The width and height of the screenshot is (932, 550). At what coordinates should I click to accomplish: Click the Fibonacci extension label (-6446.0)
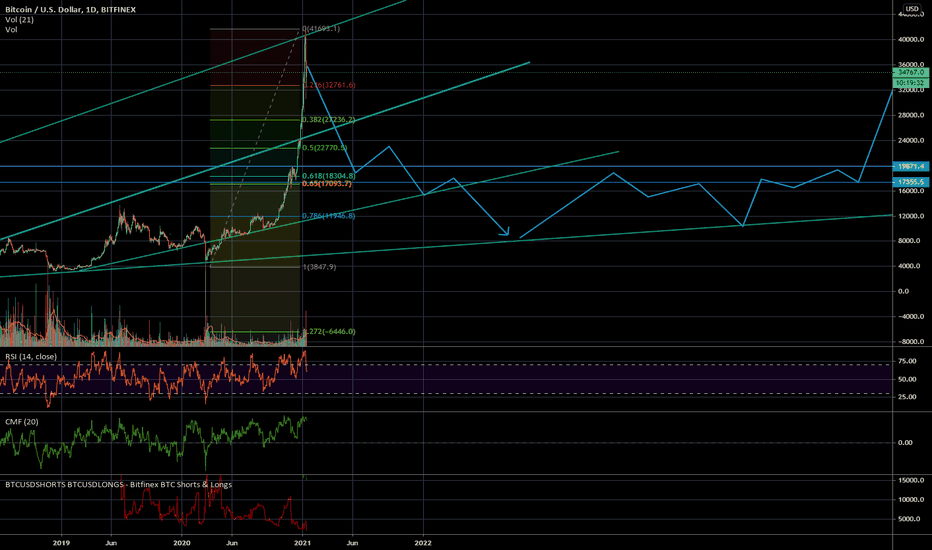[330, 331]
